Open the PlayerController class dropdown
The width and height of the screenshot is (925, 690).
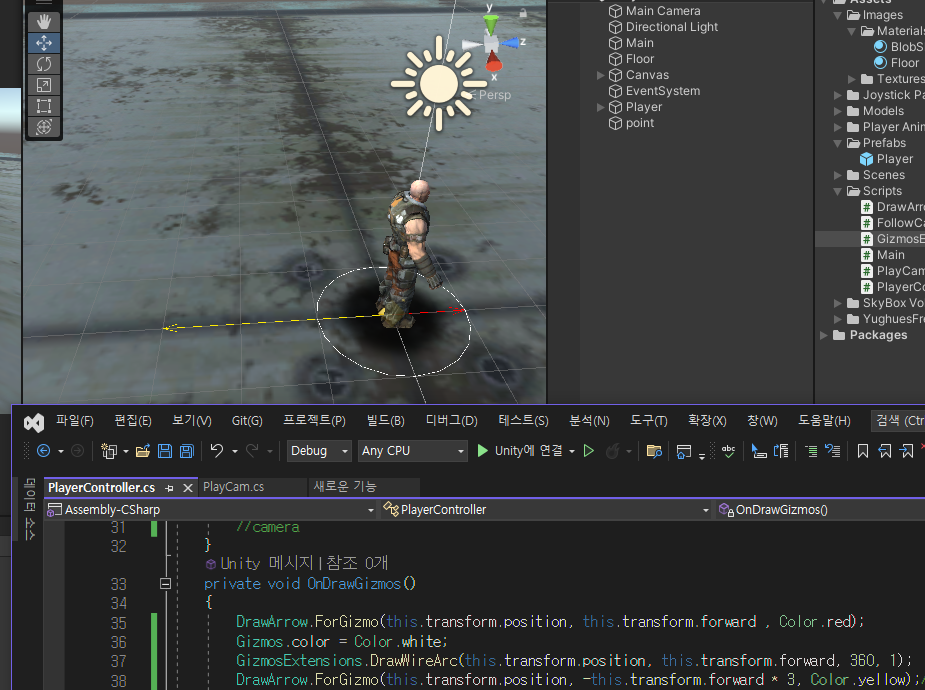(546, 510)
